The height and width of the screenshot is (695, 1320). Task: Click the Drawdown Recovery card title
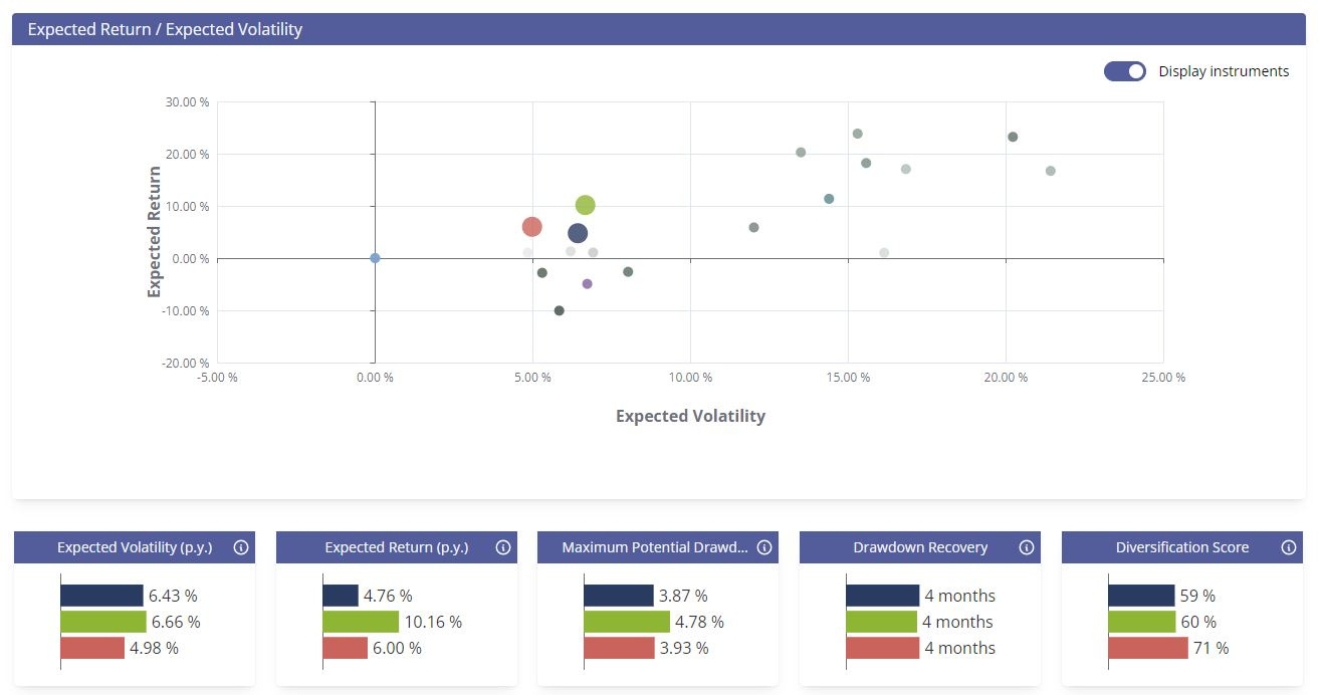919,547
